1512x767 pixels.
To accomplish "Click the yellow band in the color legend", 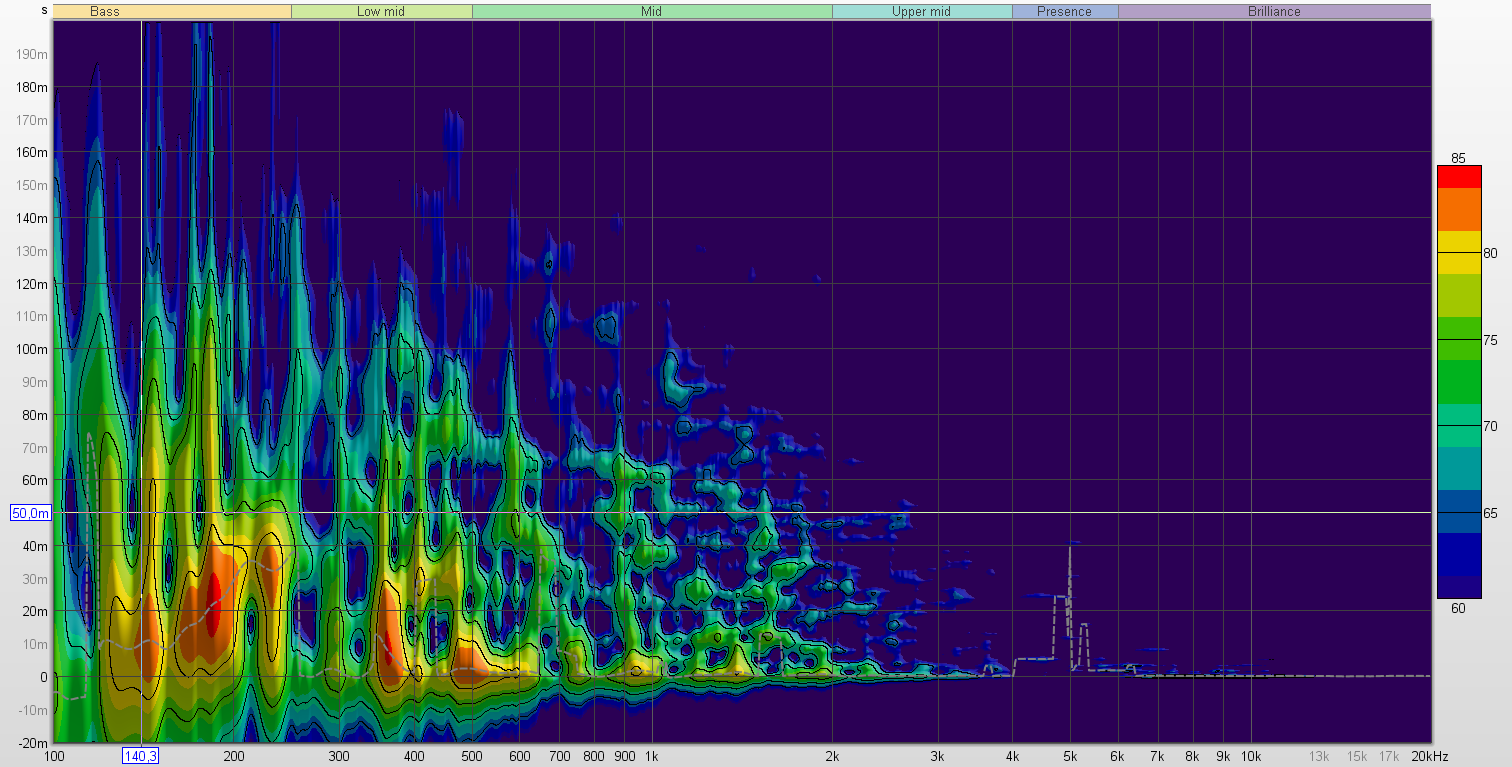I will click(x=1458, y=242).
